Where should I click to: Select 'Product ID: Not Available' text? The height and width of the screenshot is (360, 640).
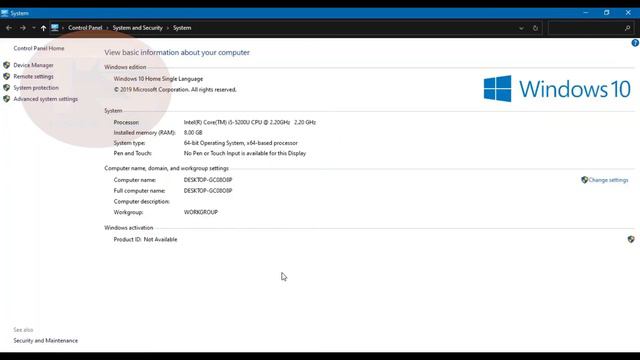pyautogui.click(x=145, y=240)
